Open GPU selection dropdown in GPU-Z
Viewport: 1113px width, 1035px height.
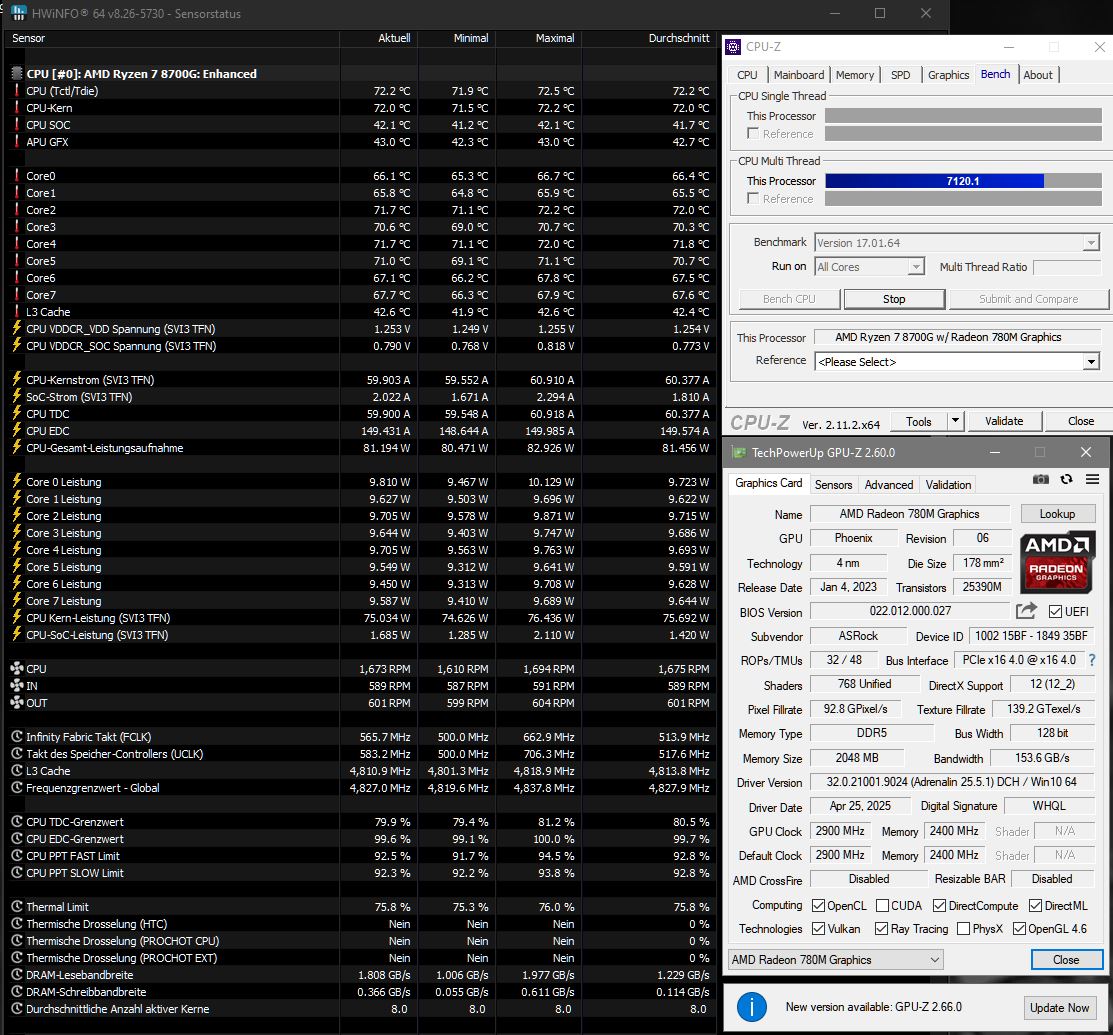click(x=836, y=960)
